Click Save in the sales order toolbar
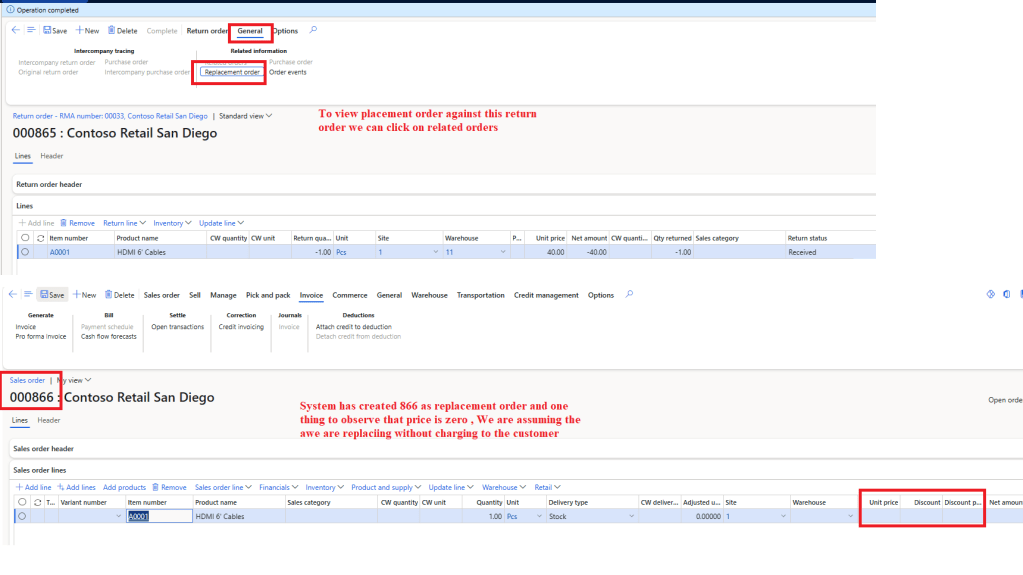 [53, 295]
